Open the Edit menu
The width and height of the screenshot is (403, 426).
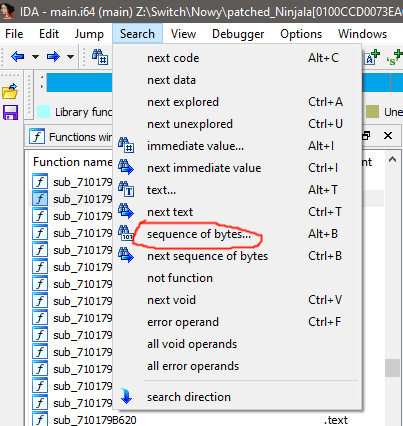click(x=49, y=34)
